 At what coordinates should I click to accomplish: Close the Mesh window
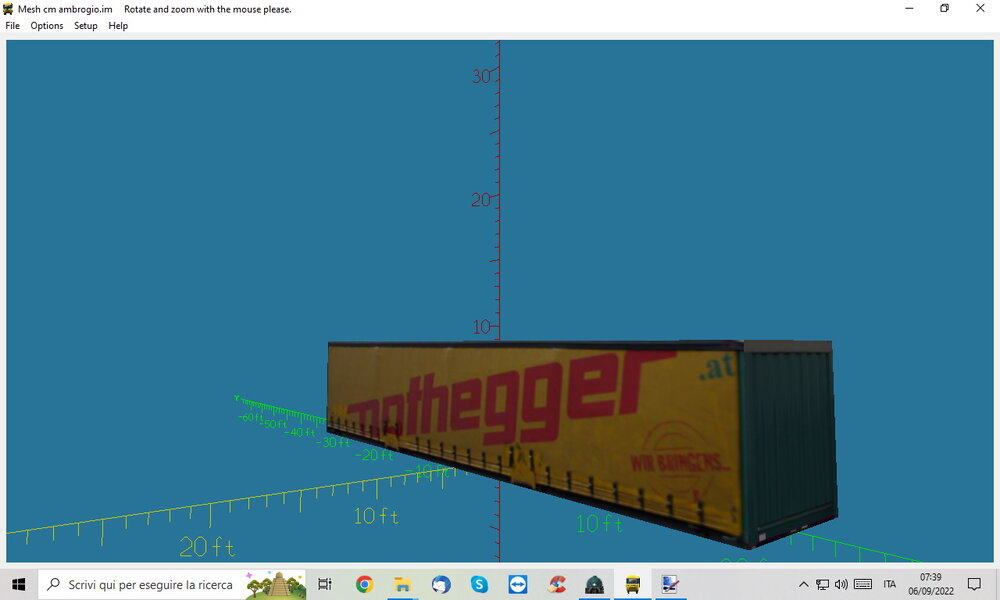point(980,8)
